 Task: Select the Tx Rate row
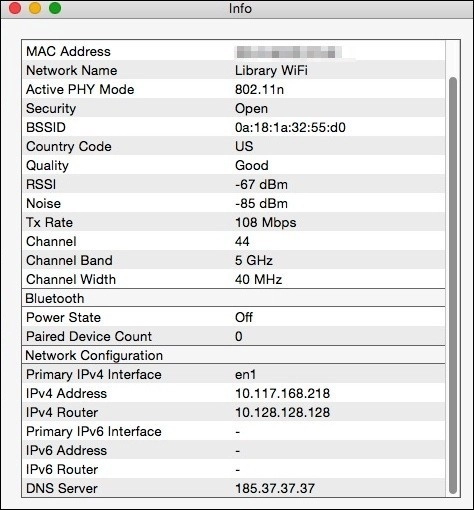(234, 222)
